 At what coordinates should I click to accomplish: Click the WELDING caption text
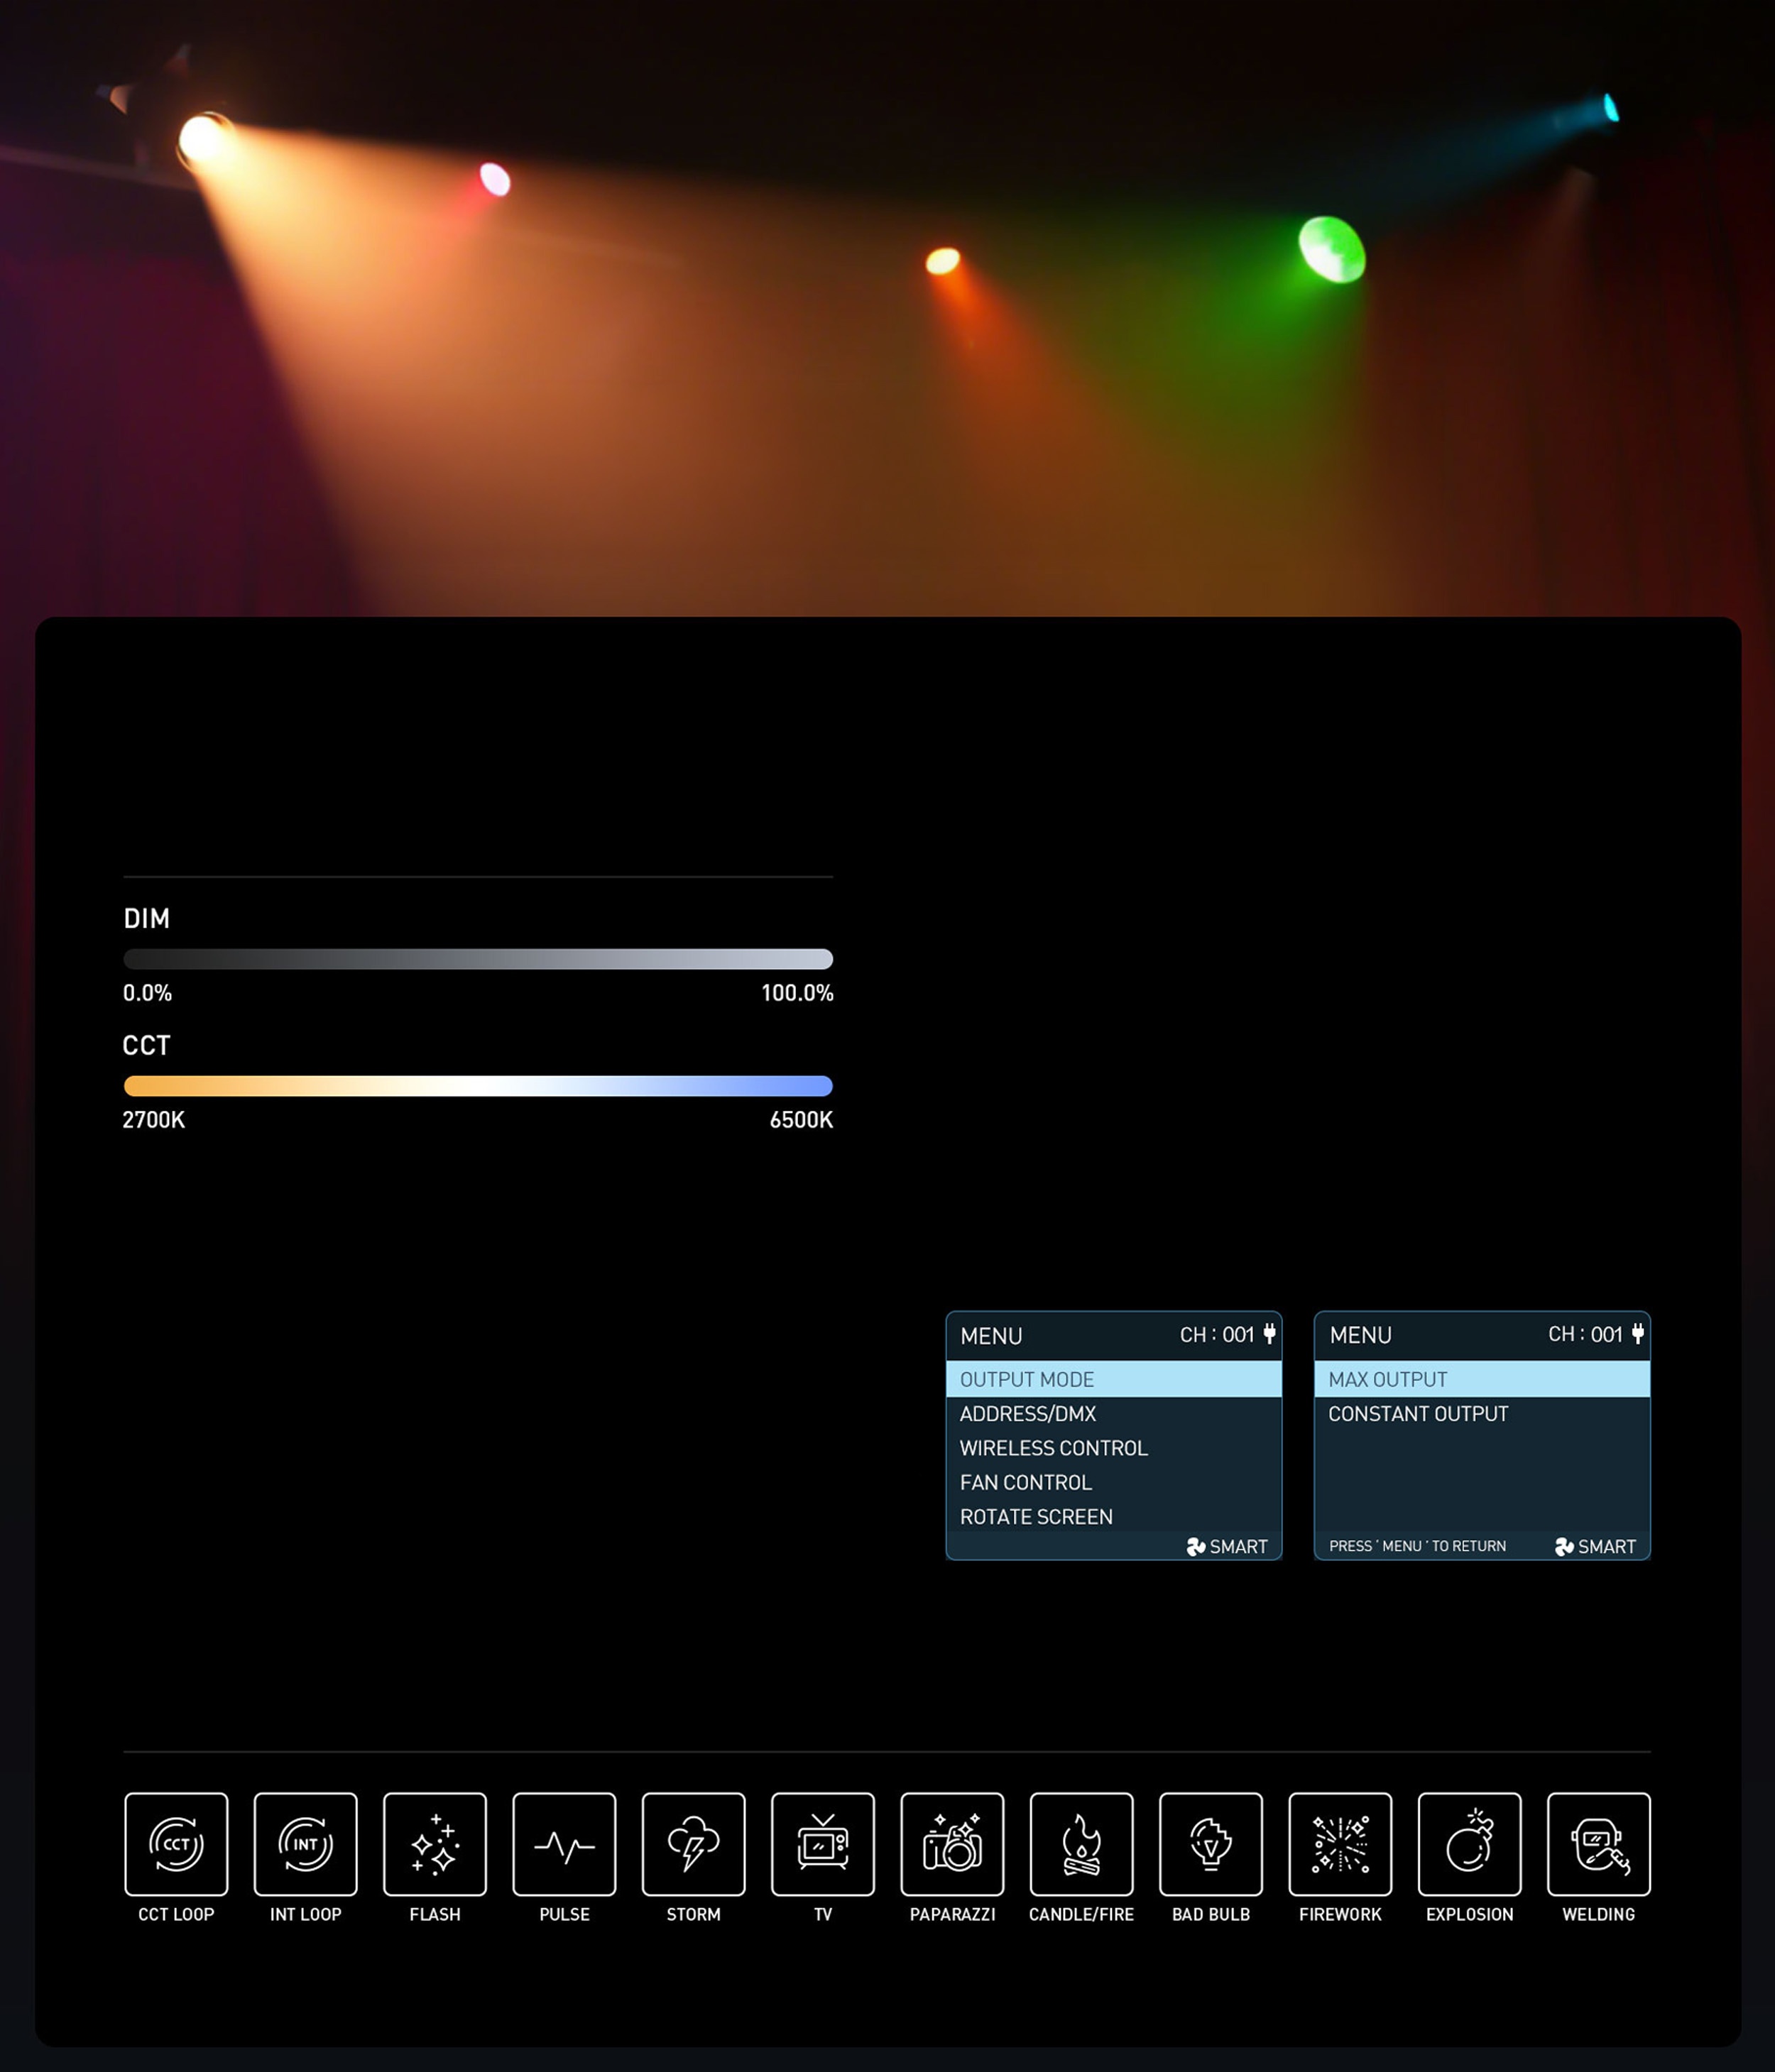point(1599,1914)
